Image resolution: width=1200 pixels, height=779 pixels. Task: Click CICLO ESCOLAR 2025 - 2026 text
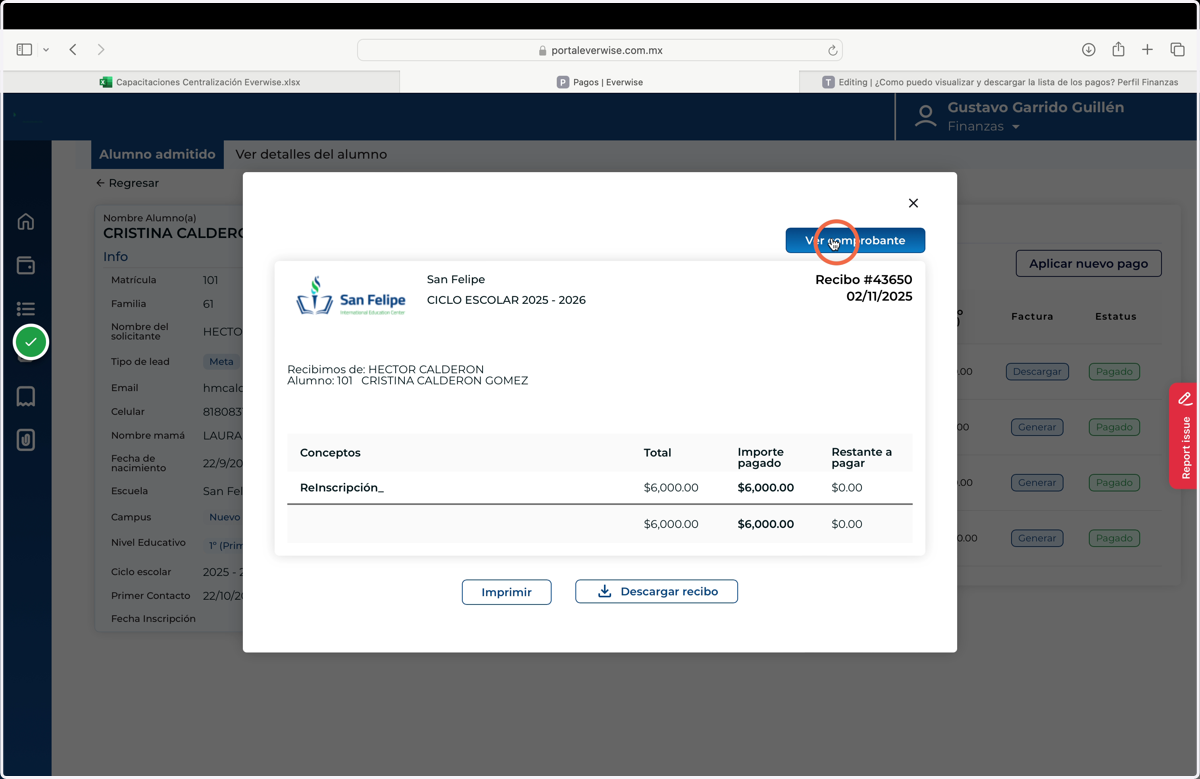pyautogui.click(x=506, y=300)
